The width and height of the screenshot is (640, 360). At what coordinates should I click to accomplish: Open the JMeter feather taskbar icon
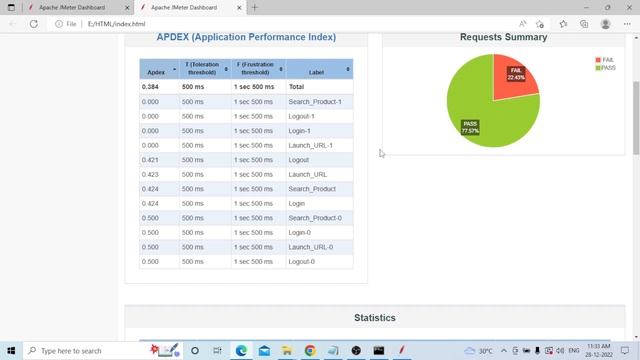coord(402,351)
